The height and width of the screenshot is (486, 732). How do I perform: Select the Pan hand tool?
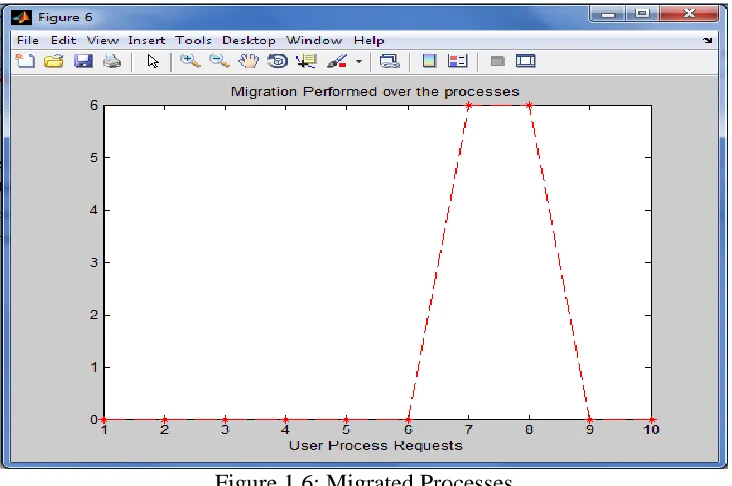point(248,61)
